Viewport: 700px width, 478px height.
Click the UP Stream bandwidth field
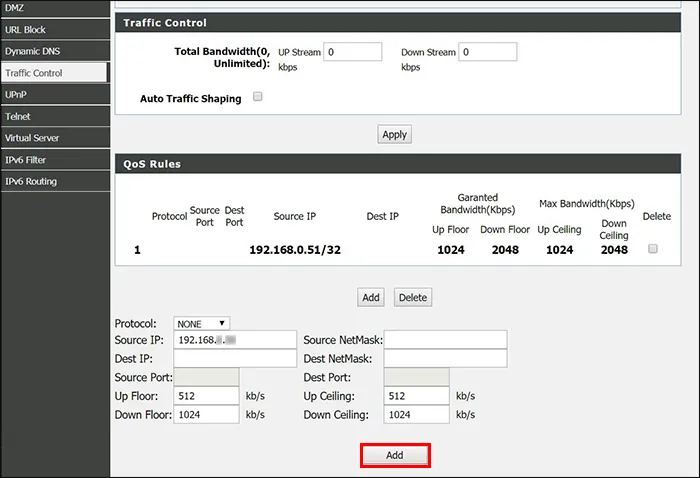[353, 52]
